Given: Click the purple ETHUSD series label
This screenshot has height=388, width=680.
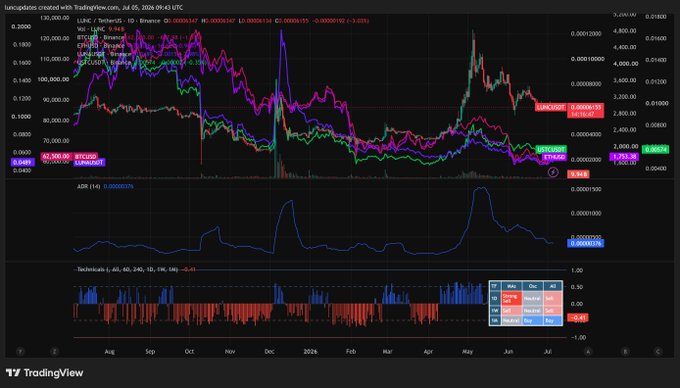Looking at the screenshot, I should click(554, 157).
